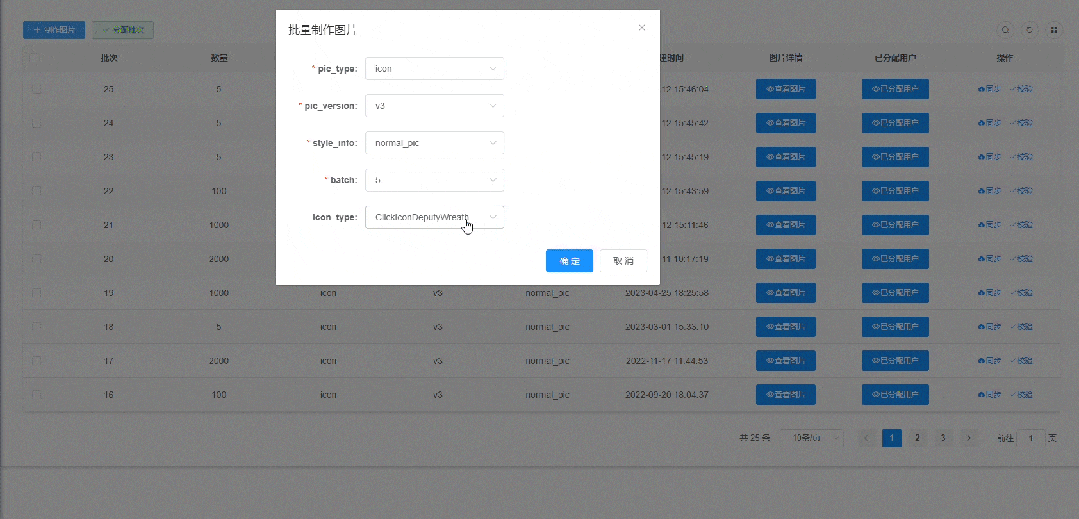The width and height of the screenshot is (1079, 519).
Task: Click cloud sync icon for batch 22
Action: [x=989, y=191]
